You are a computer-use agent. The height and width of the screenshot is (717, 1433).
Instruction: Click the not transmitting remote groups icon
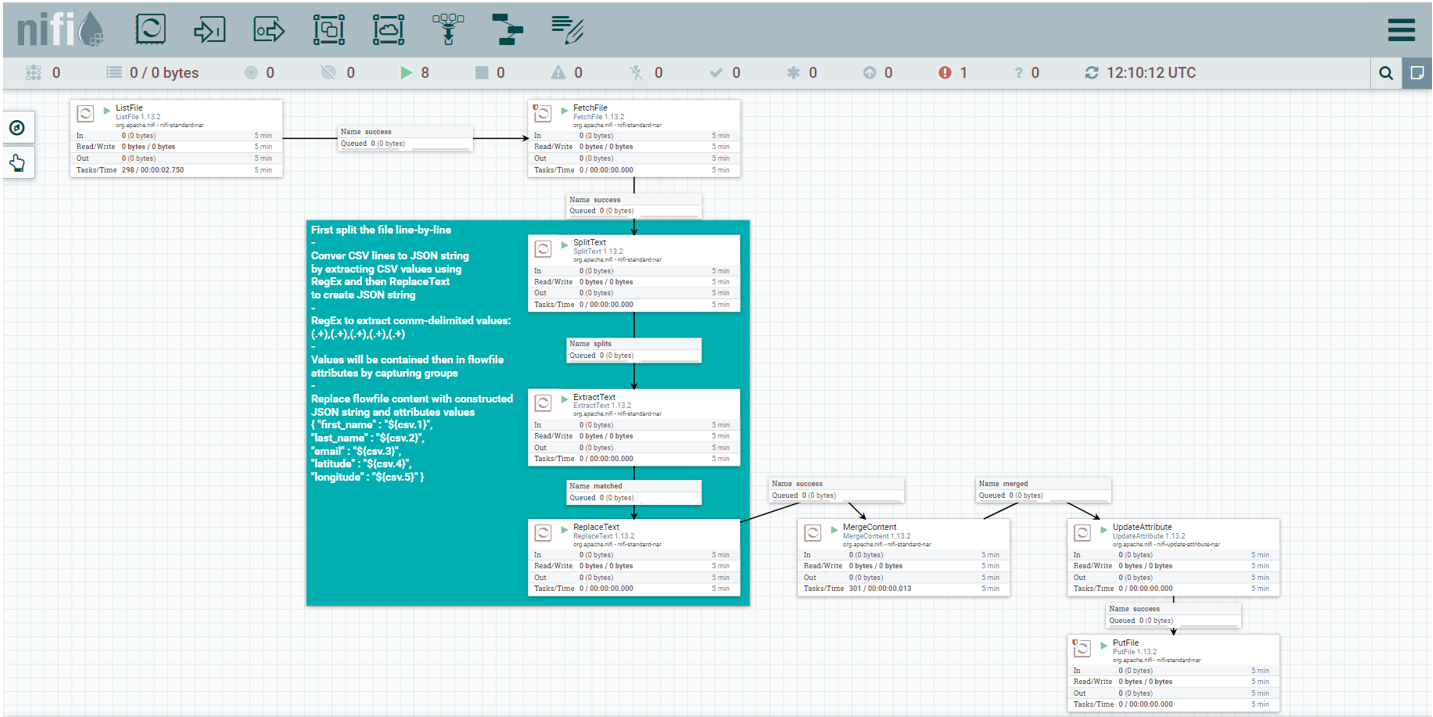329,73
